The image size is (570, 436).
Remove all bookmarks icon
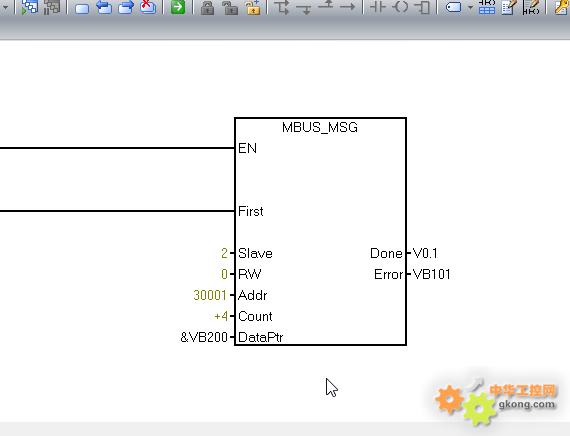(x=148, y=7)
